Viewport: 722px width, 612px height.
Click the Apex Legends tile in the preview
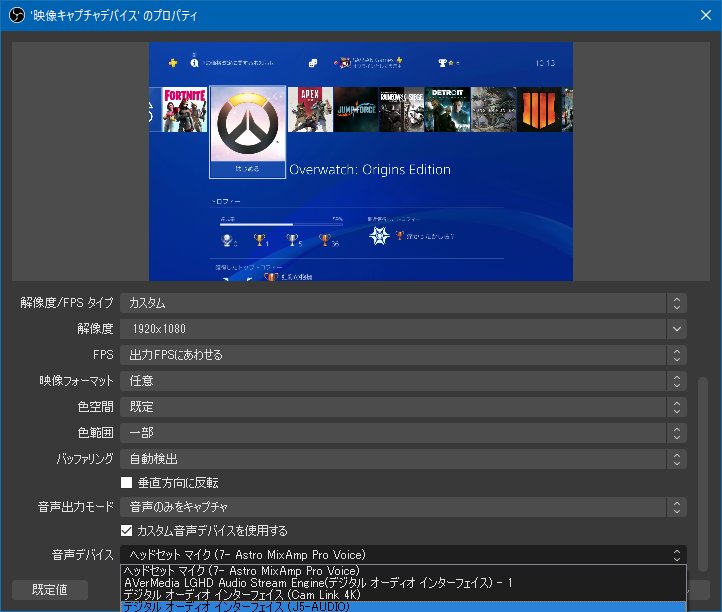tap(310, 110)
